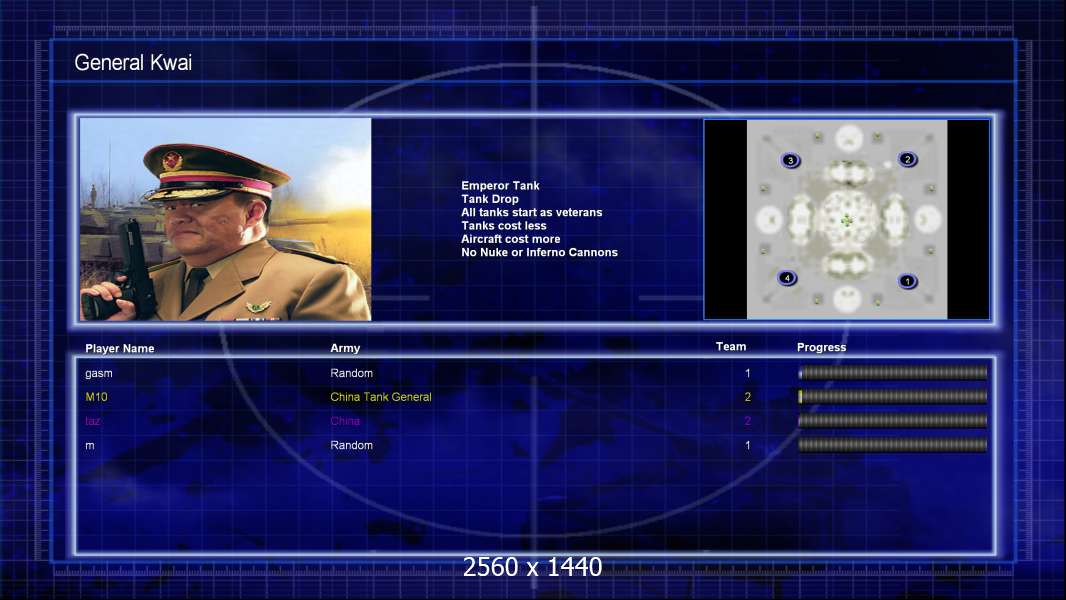
Task: Click 'Random' army in player m's row
Action: [351, 445]
